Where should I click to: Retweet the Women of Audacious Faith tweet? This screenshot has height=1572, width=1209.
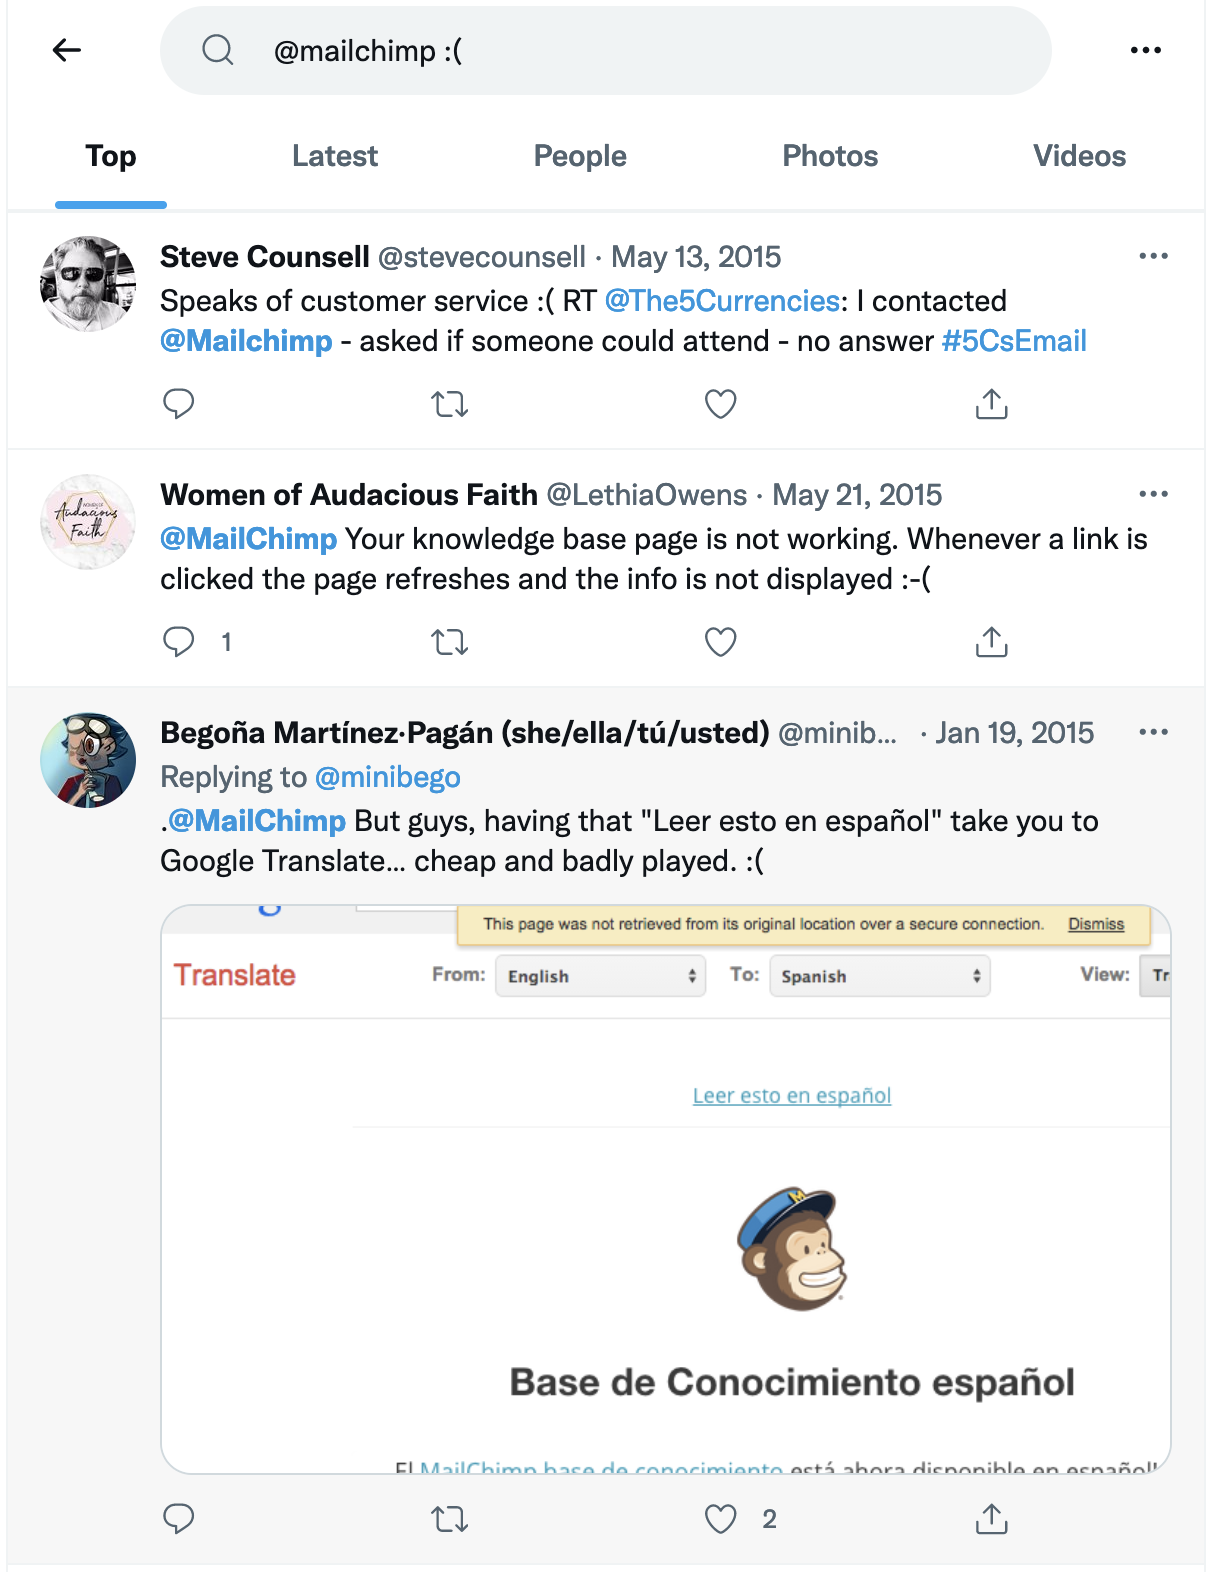tap(449, 642)
